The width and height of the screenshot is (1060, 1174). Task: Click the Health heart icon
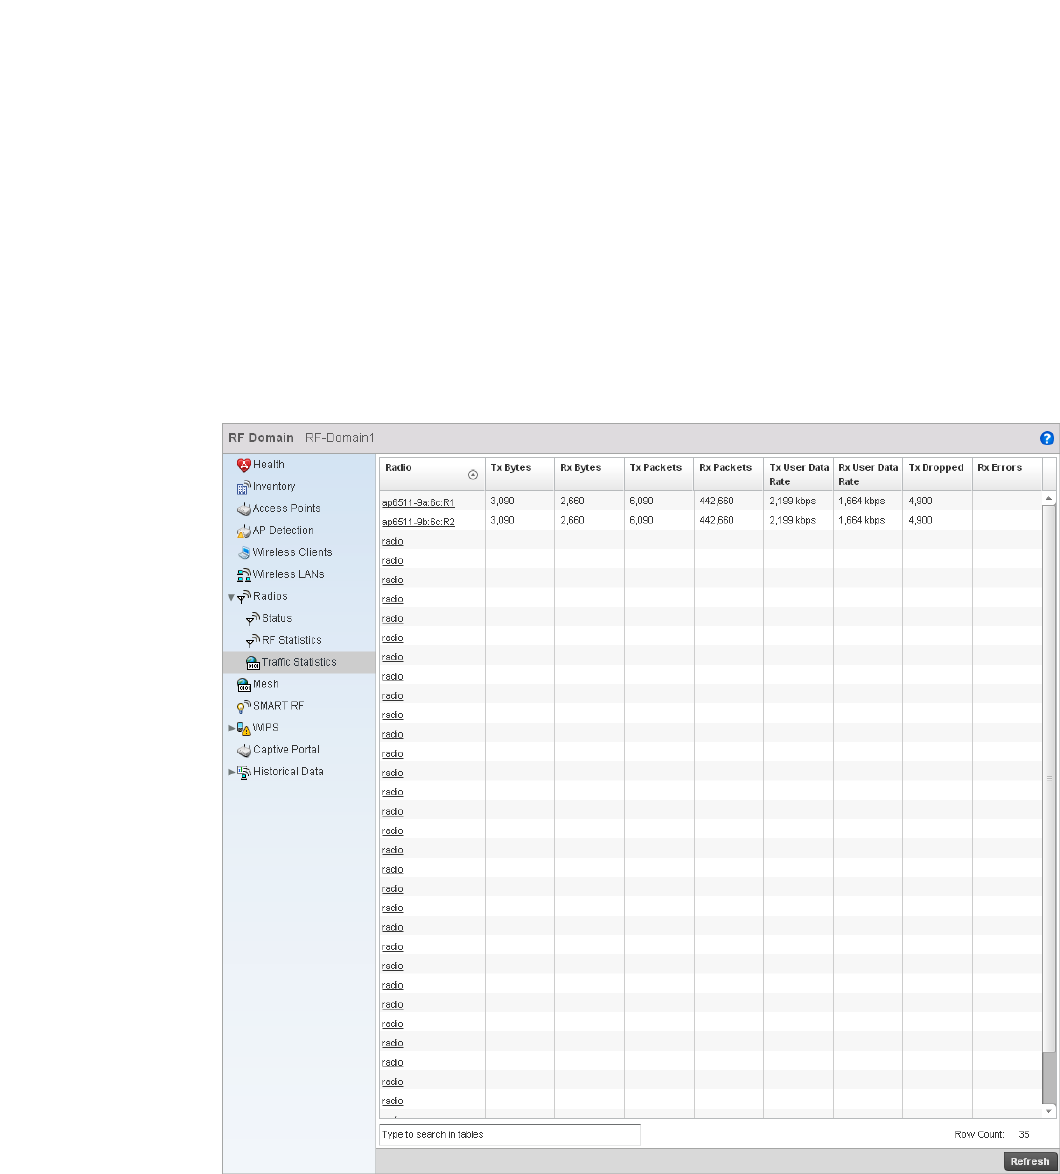(x=243, y=465)
